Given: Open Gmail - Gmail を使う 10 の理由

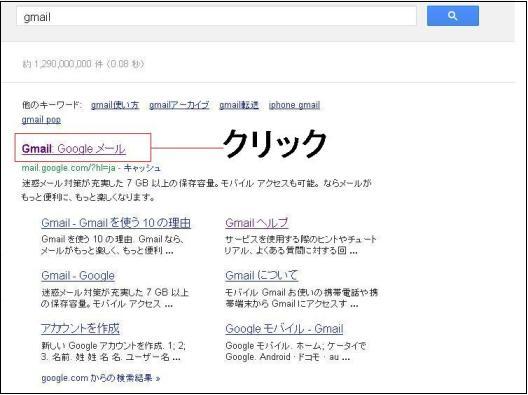Looking at the screenshot, I should 116,223.
